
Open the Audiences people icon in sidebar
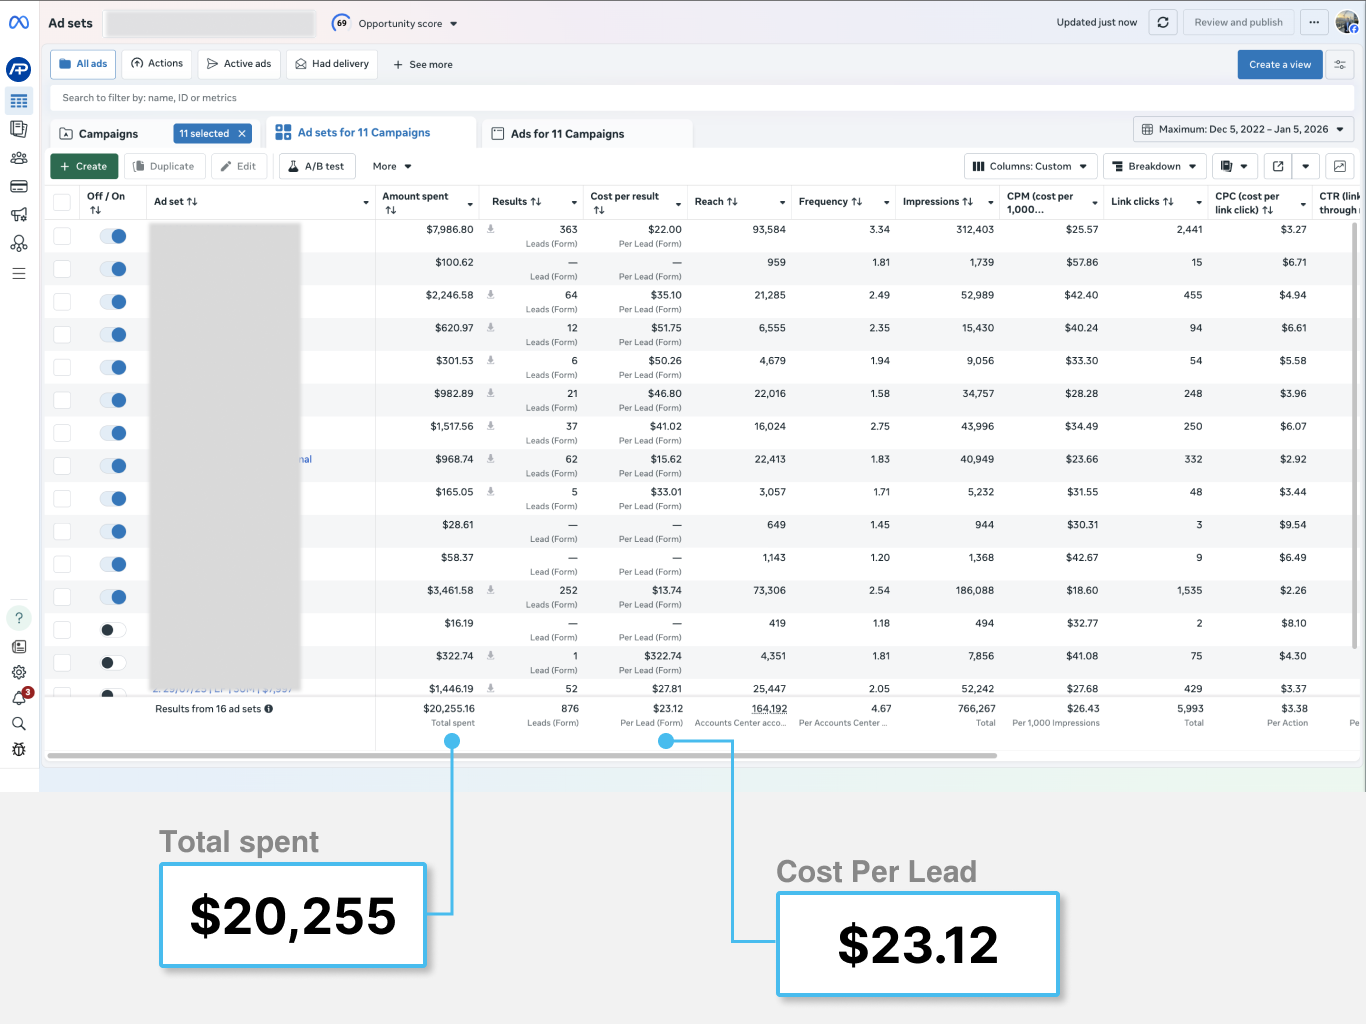(19, 158)
